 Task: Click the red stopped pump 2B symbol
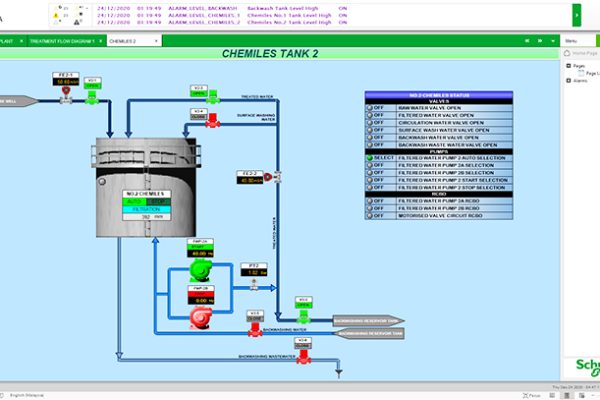(201, 317)
